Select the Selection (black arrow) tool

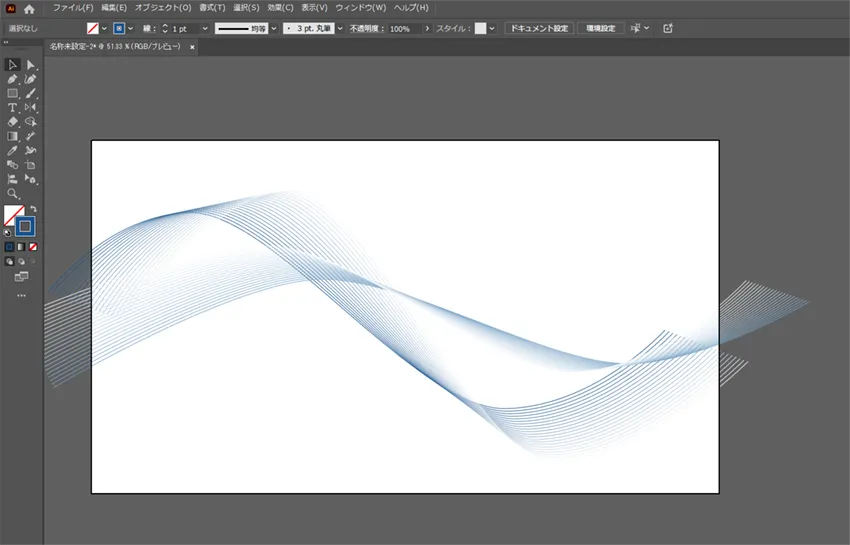point(12,65)
